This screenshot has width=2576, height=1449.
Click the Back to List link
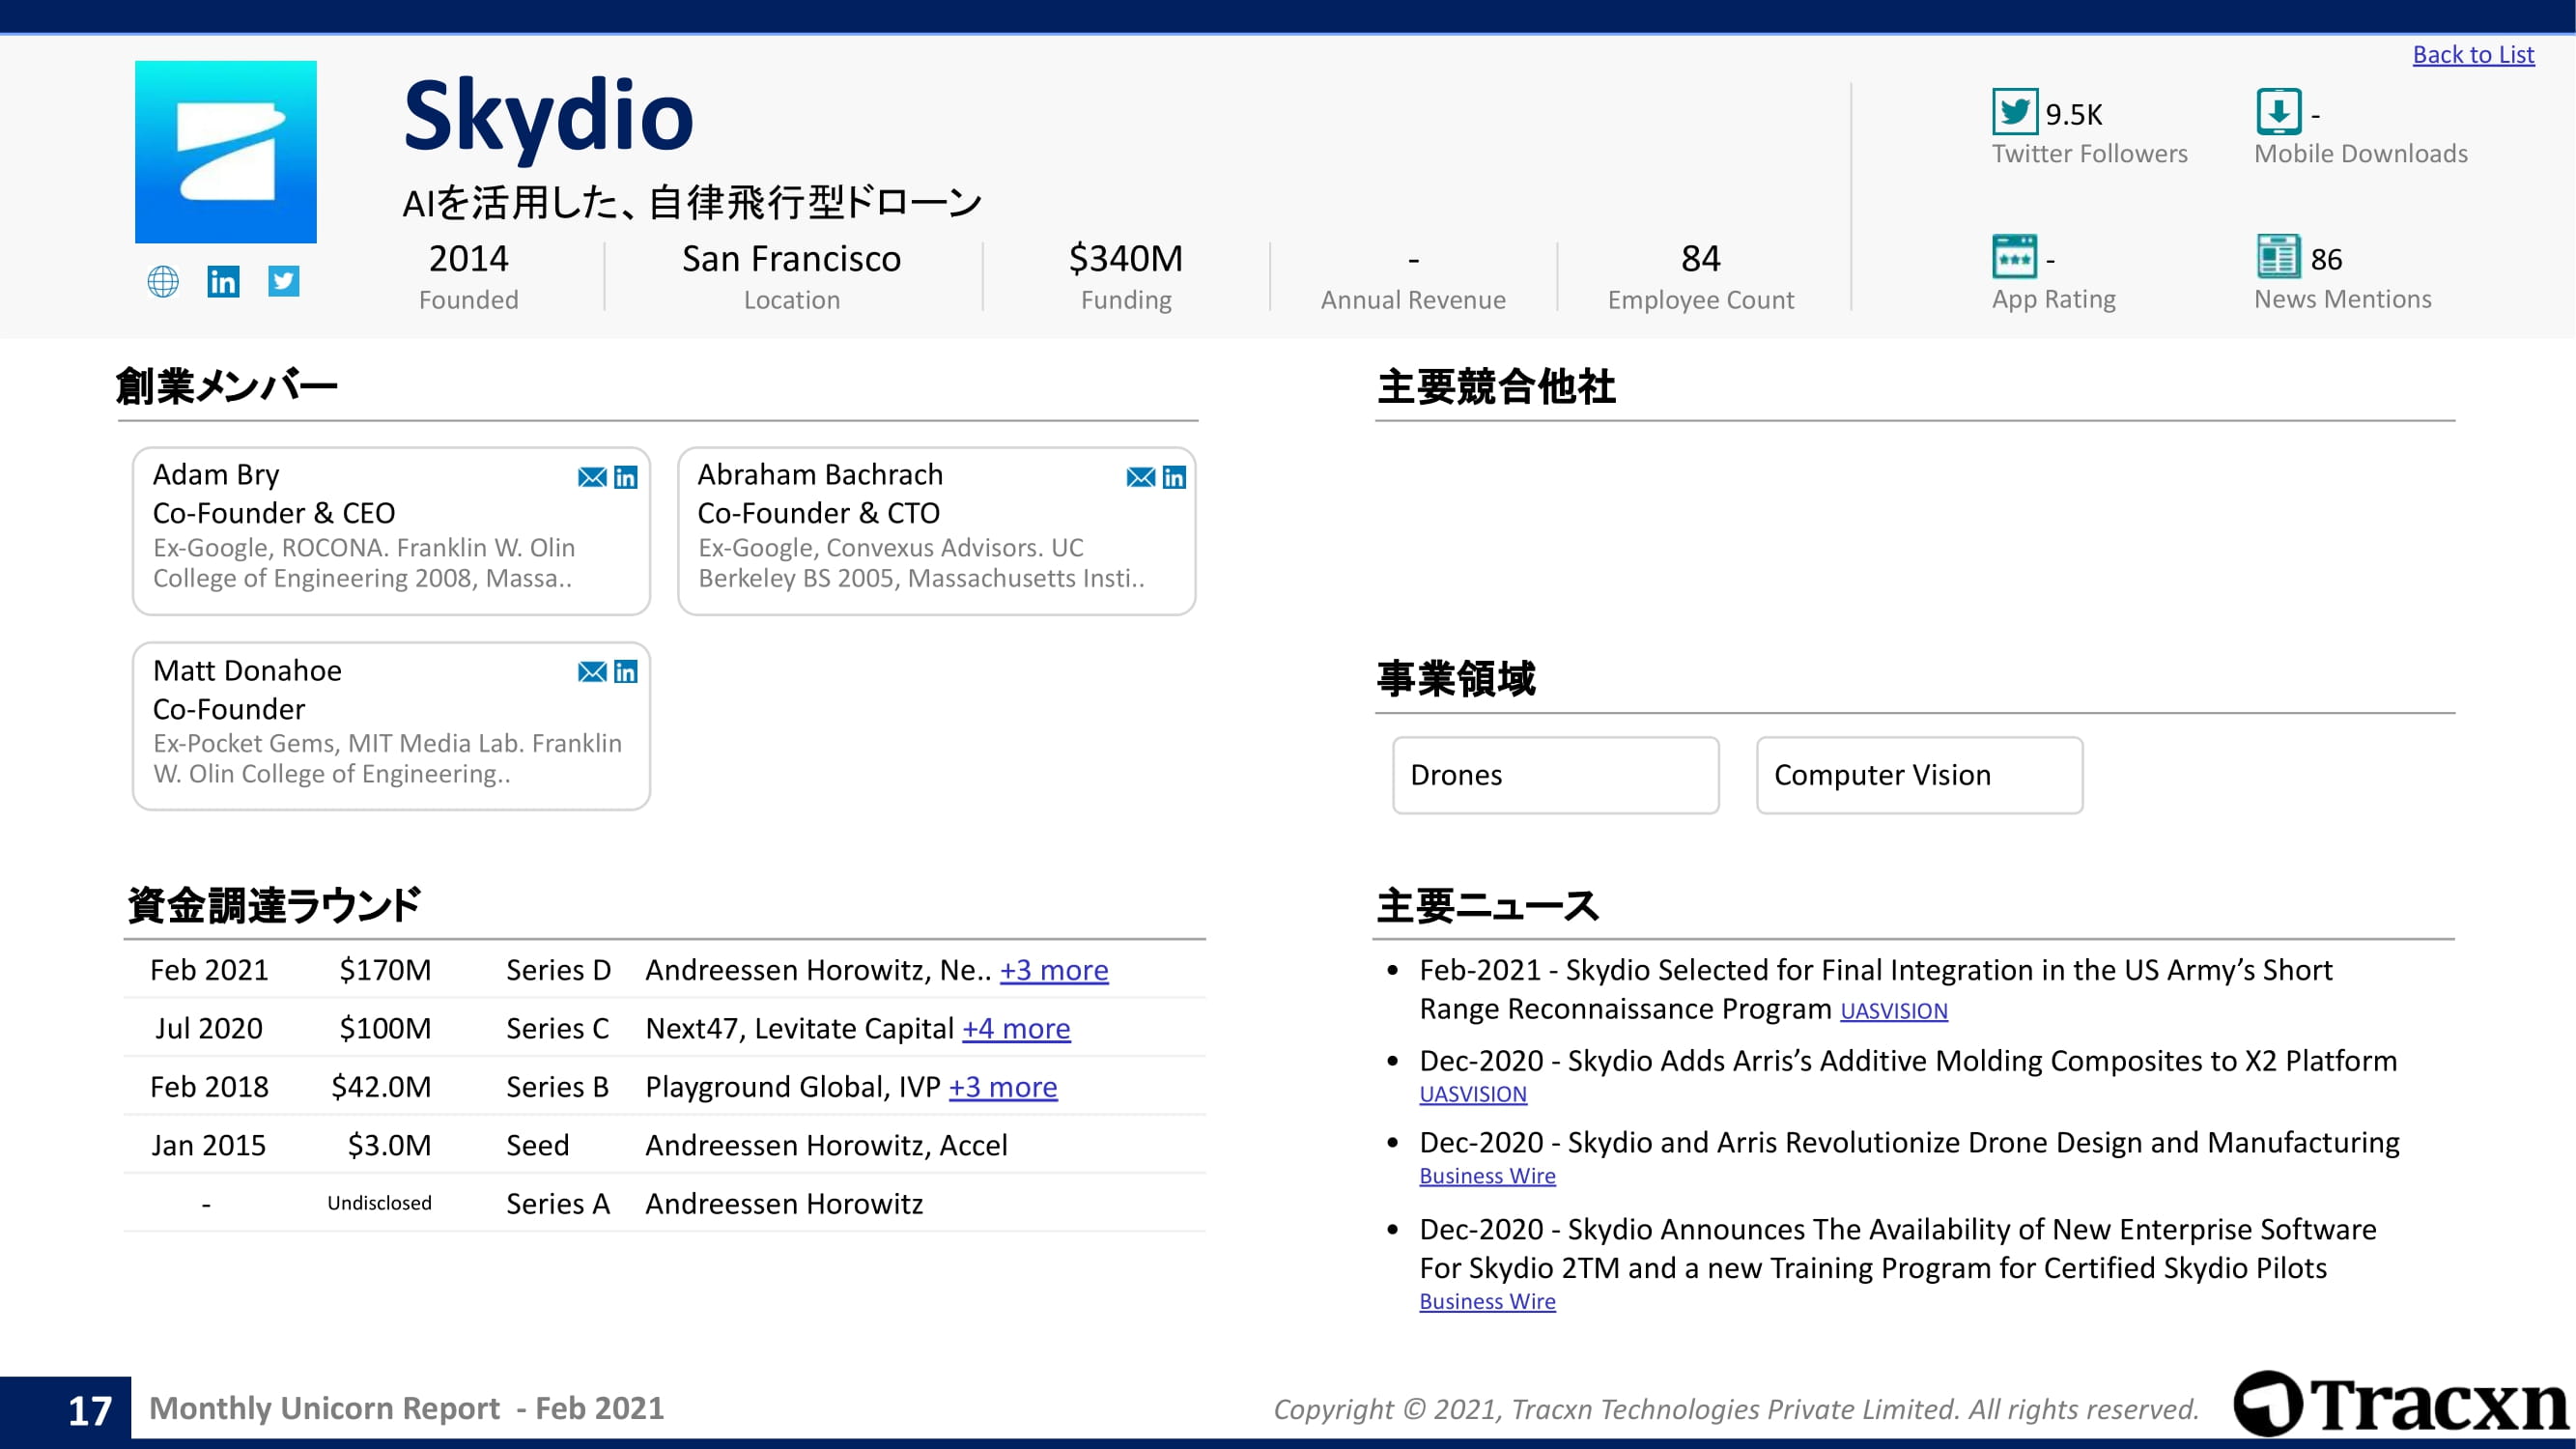coord(2472,55)
